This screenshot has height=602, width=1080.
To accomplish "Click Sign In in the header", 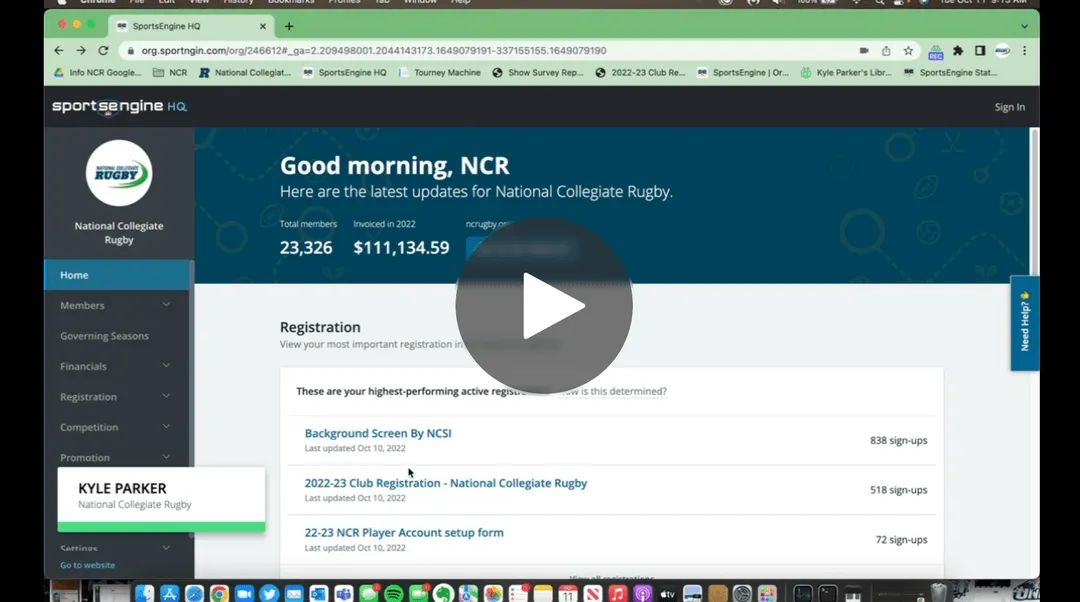I will pos(1009,107).
